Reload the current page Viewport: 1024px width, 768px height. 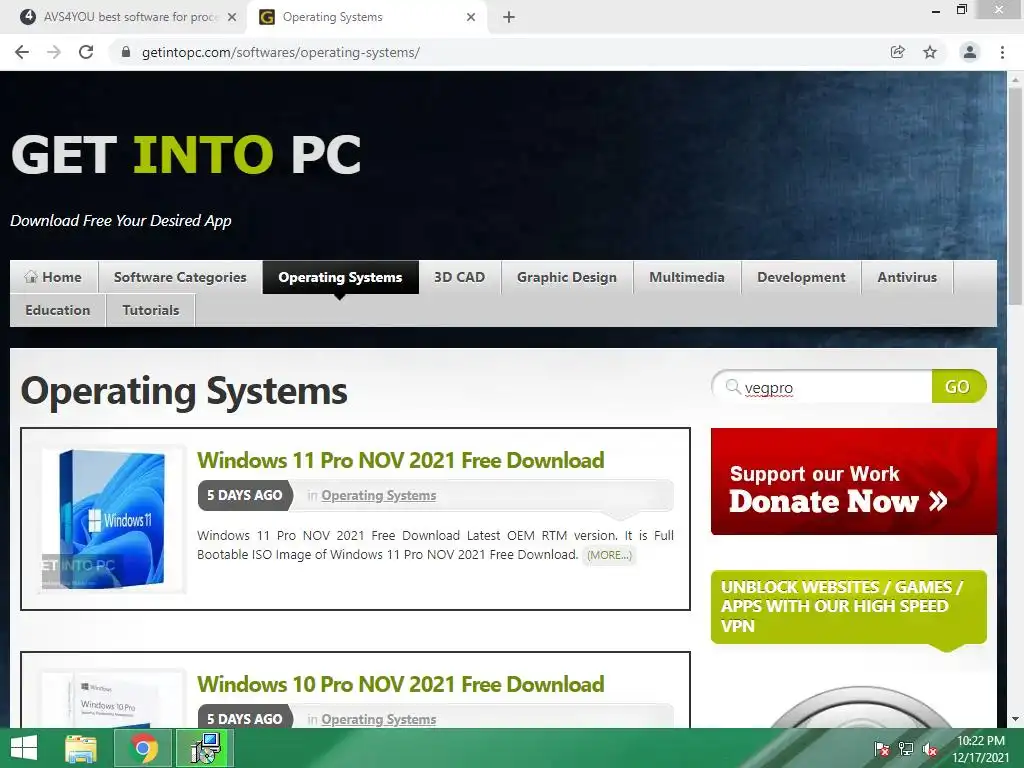pos(86,52)
